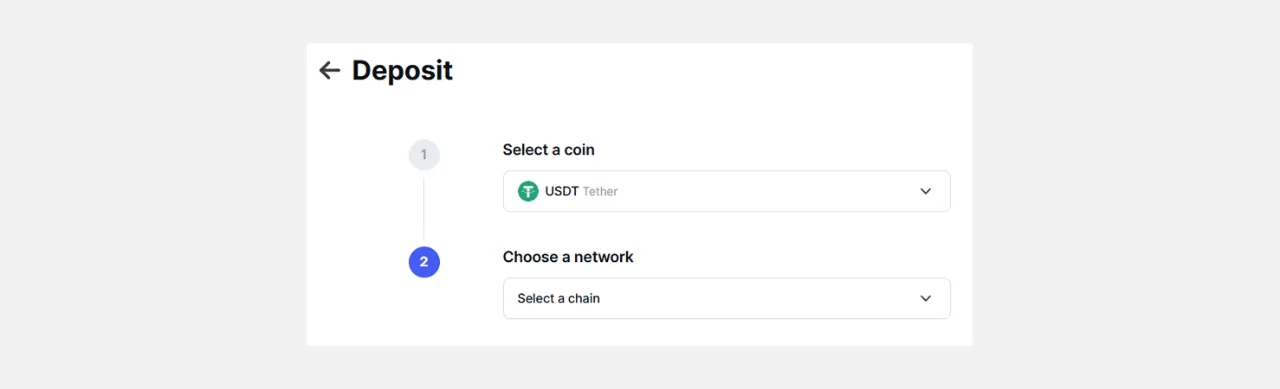Click the Deposit page heading
This screenshot has width=1280, height=389.
tap(402, 70)
